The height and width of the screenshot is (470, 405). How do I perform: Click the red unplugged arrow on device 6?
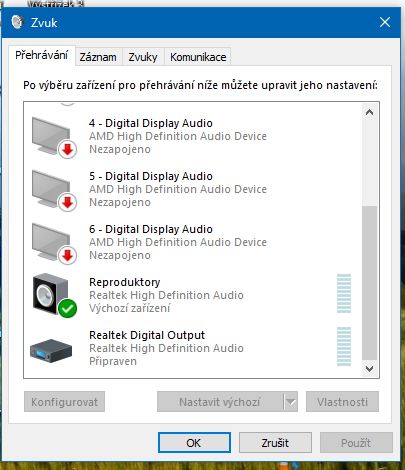[x=68, y=255]
